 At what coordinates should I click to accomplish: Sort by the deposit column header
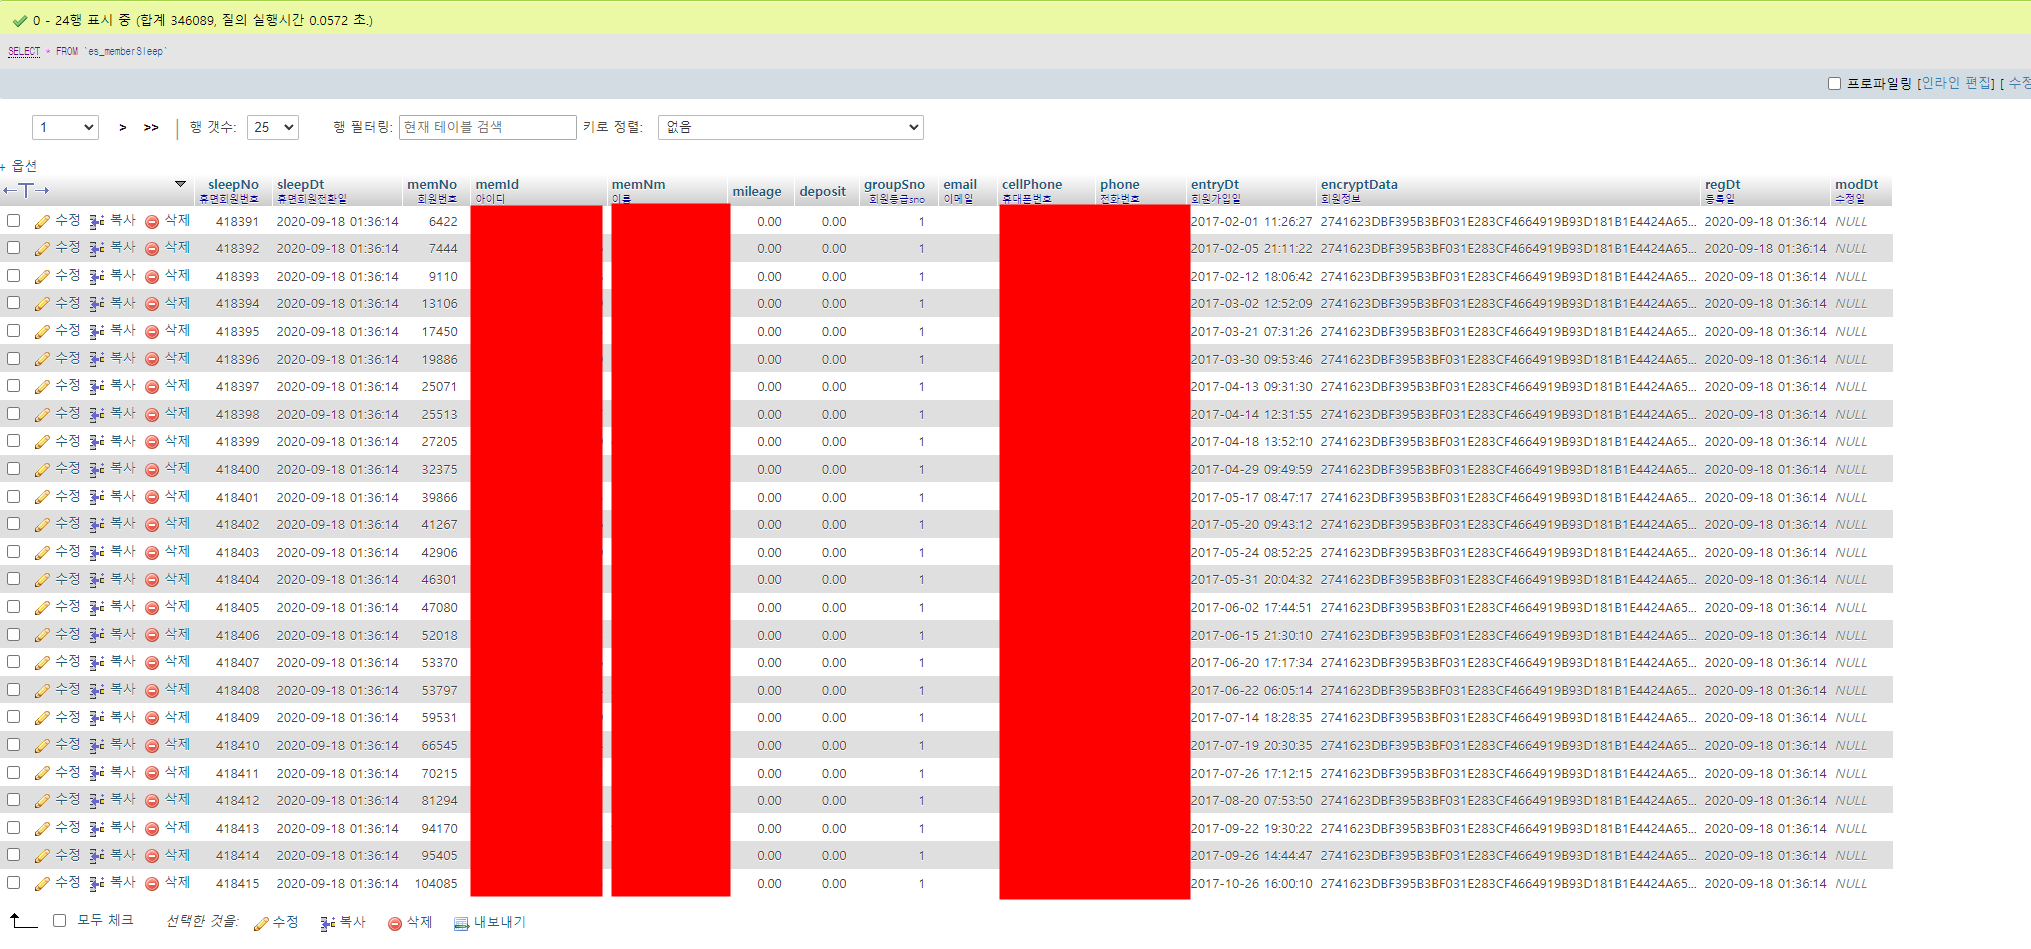[x=822, y=191]
